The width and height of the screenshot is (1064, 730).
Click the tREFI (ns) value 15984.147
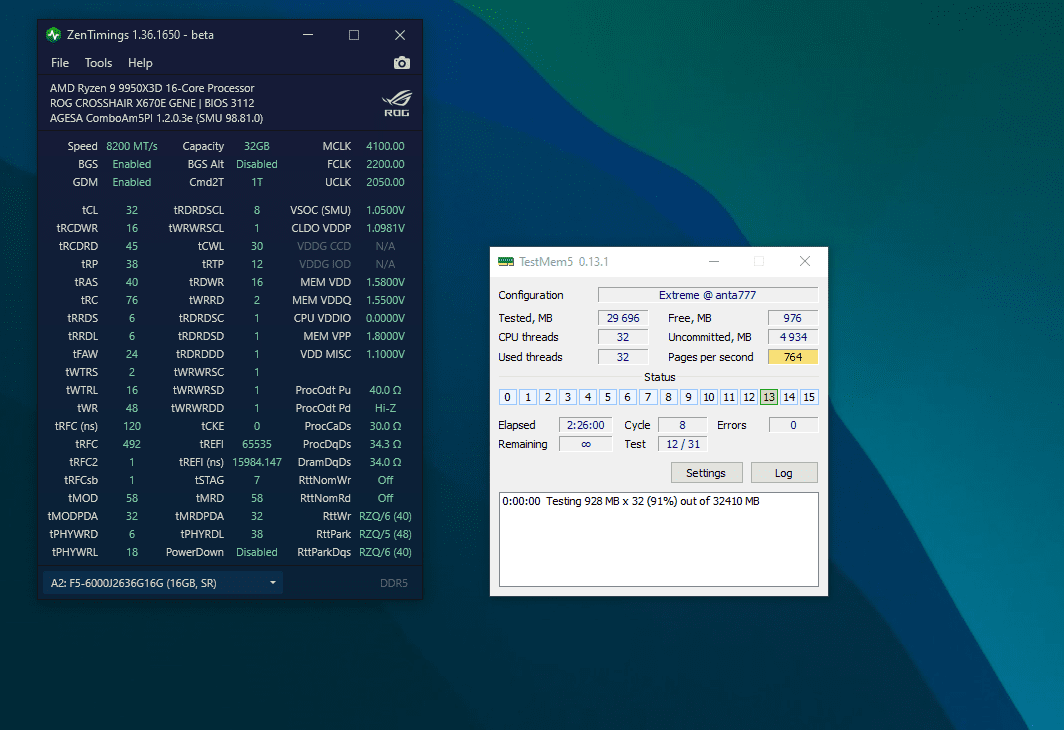point(256,462)
